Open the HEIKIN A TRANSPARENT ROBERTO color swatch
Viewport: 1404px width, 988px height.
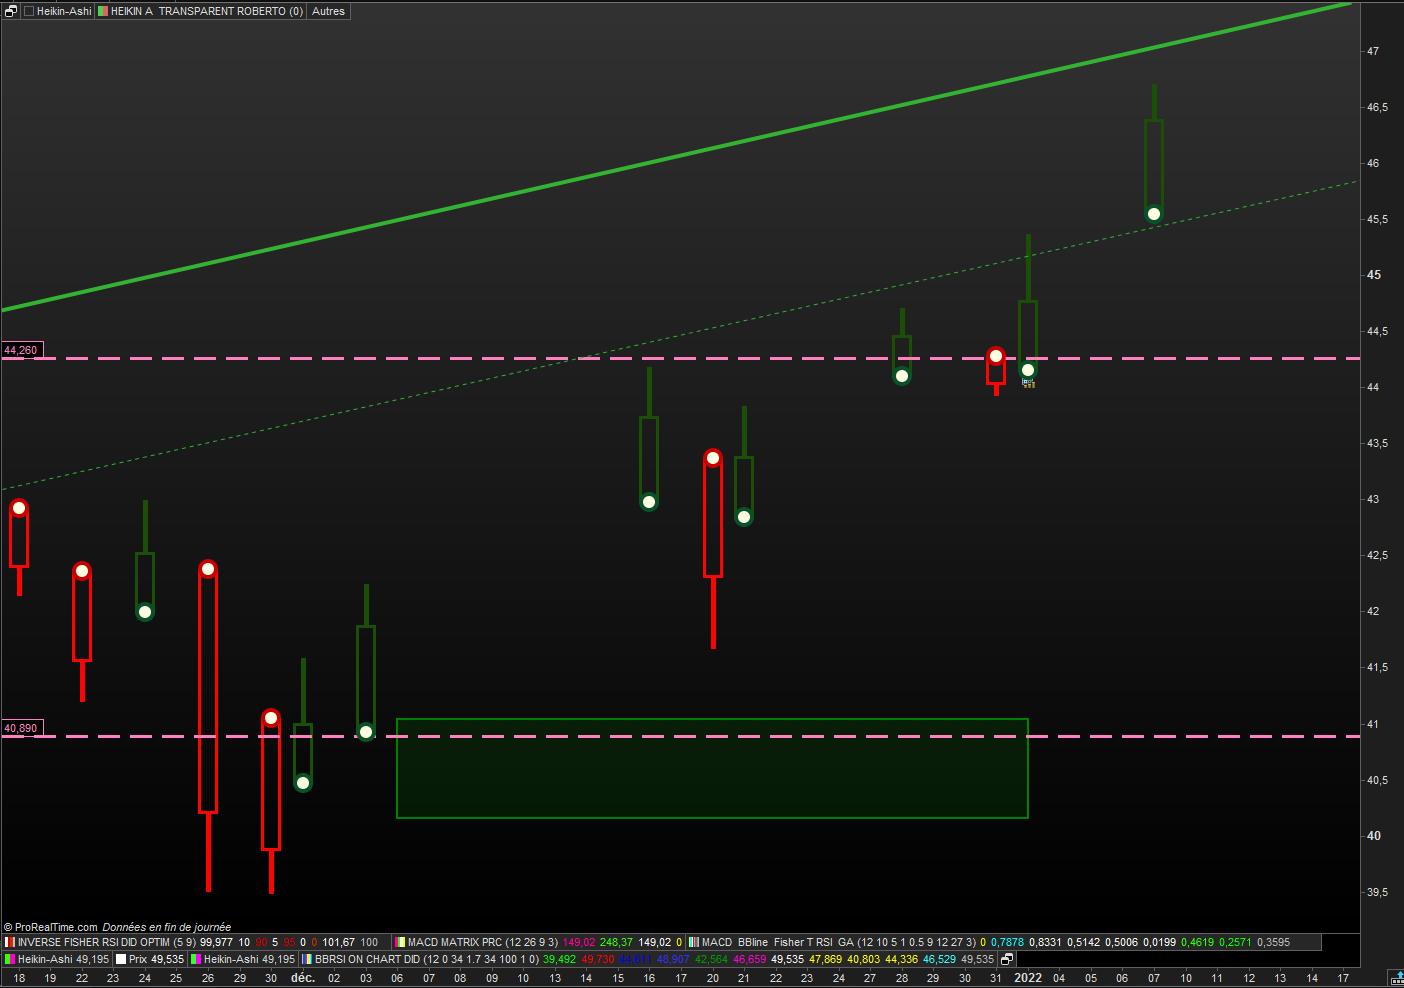102,11
